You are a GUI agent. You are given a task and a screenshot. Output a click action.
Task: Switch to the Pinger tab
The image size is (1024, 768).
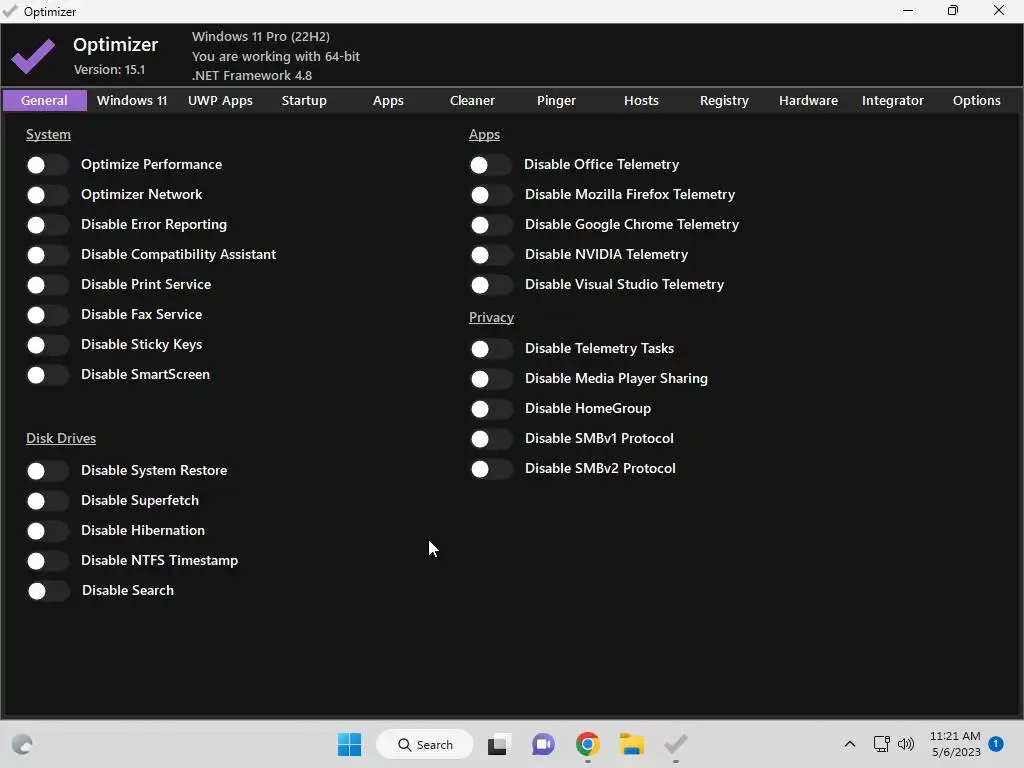coord(556,101)
